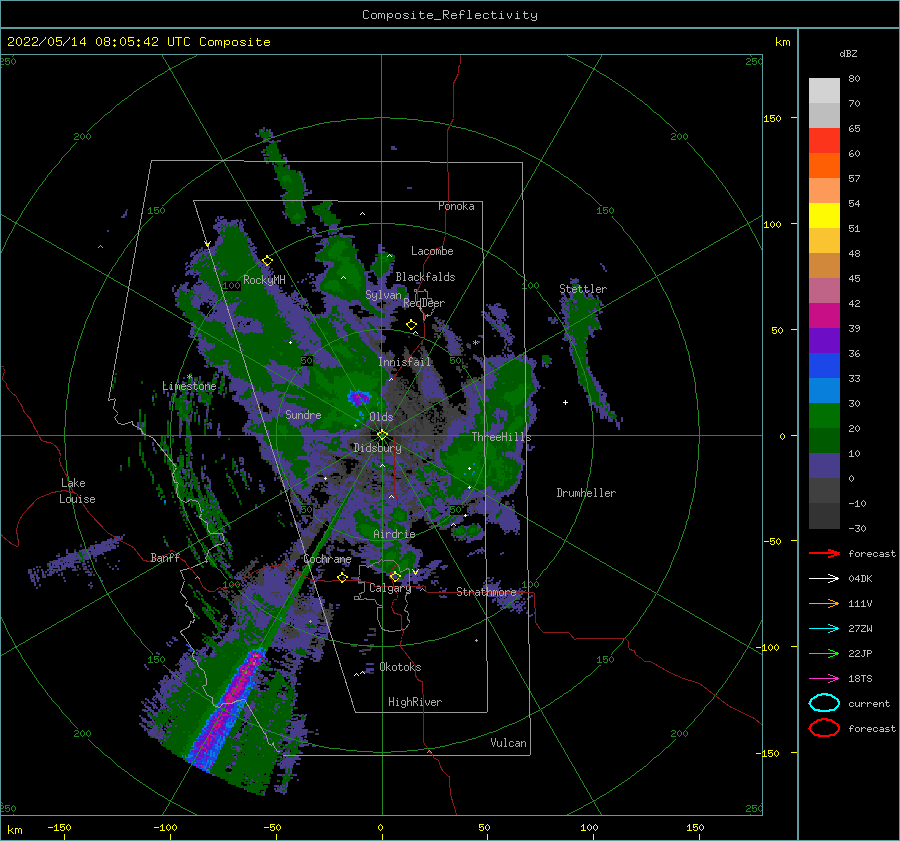900x841 pixels.
Task: Click the Ponoka city label
Action: pyautogui.click(x=456, y=206)
